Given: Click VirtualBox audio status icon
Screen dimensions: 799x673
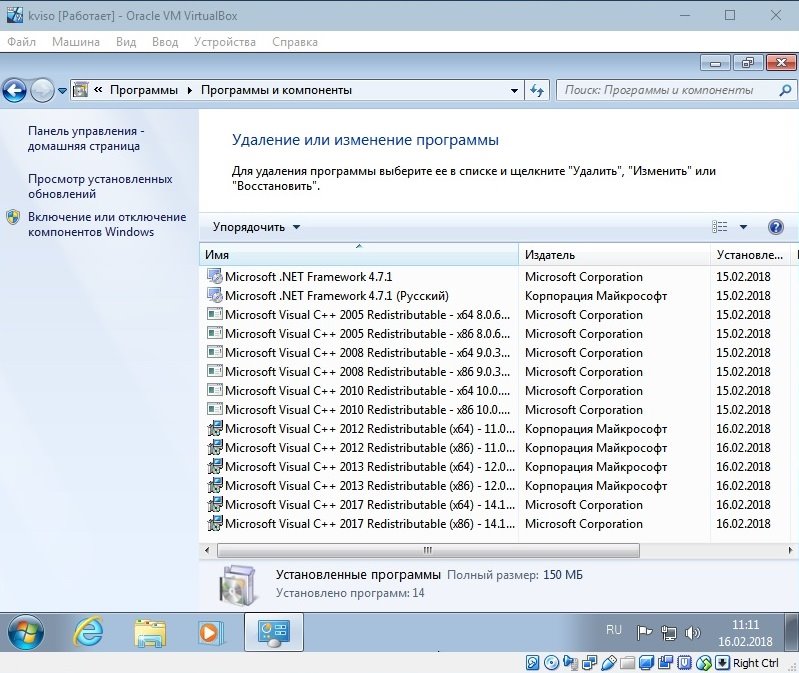Looking at the screenshot, I should click(571, 662).
